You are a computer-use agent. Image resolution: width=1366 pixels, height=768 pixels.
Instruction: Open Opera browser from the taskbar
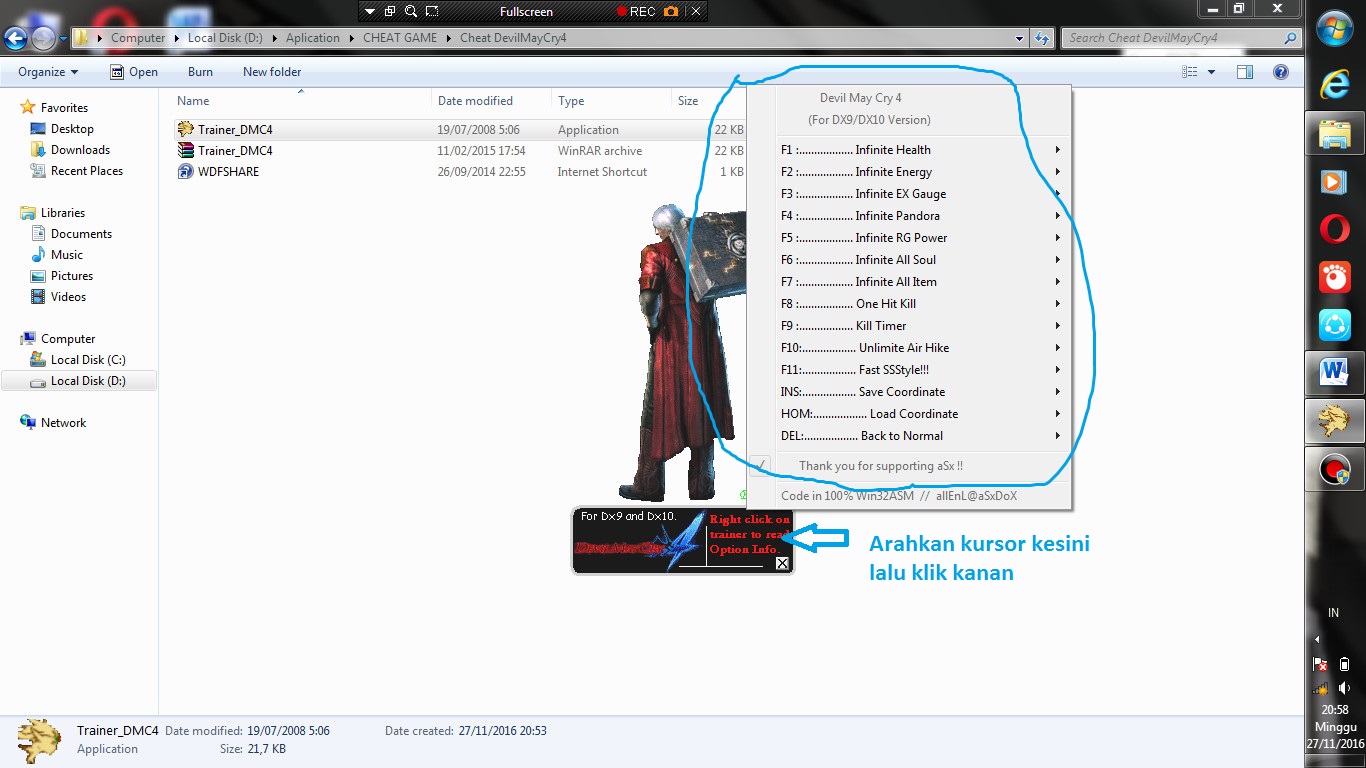pos(1335,229)
